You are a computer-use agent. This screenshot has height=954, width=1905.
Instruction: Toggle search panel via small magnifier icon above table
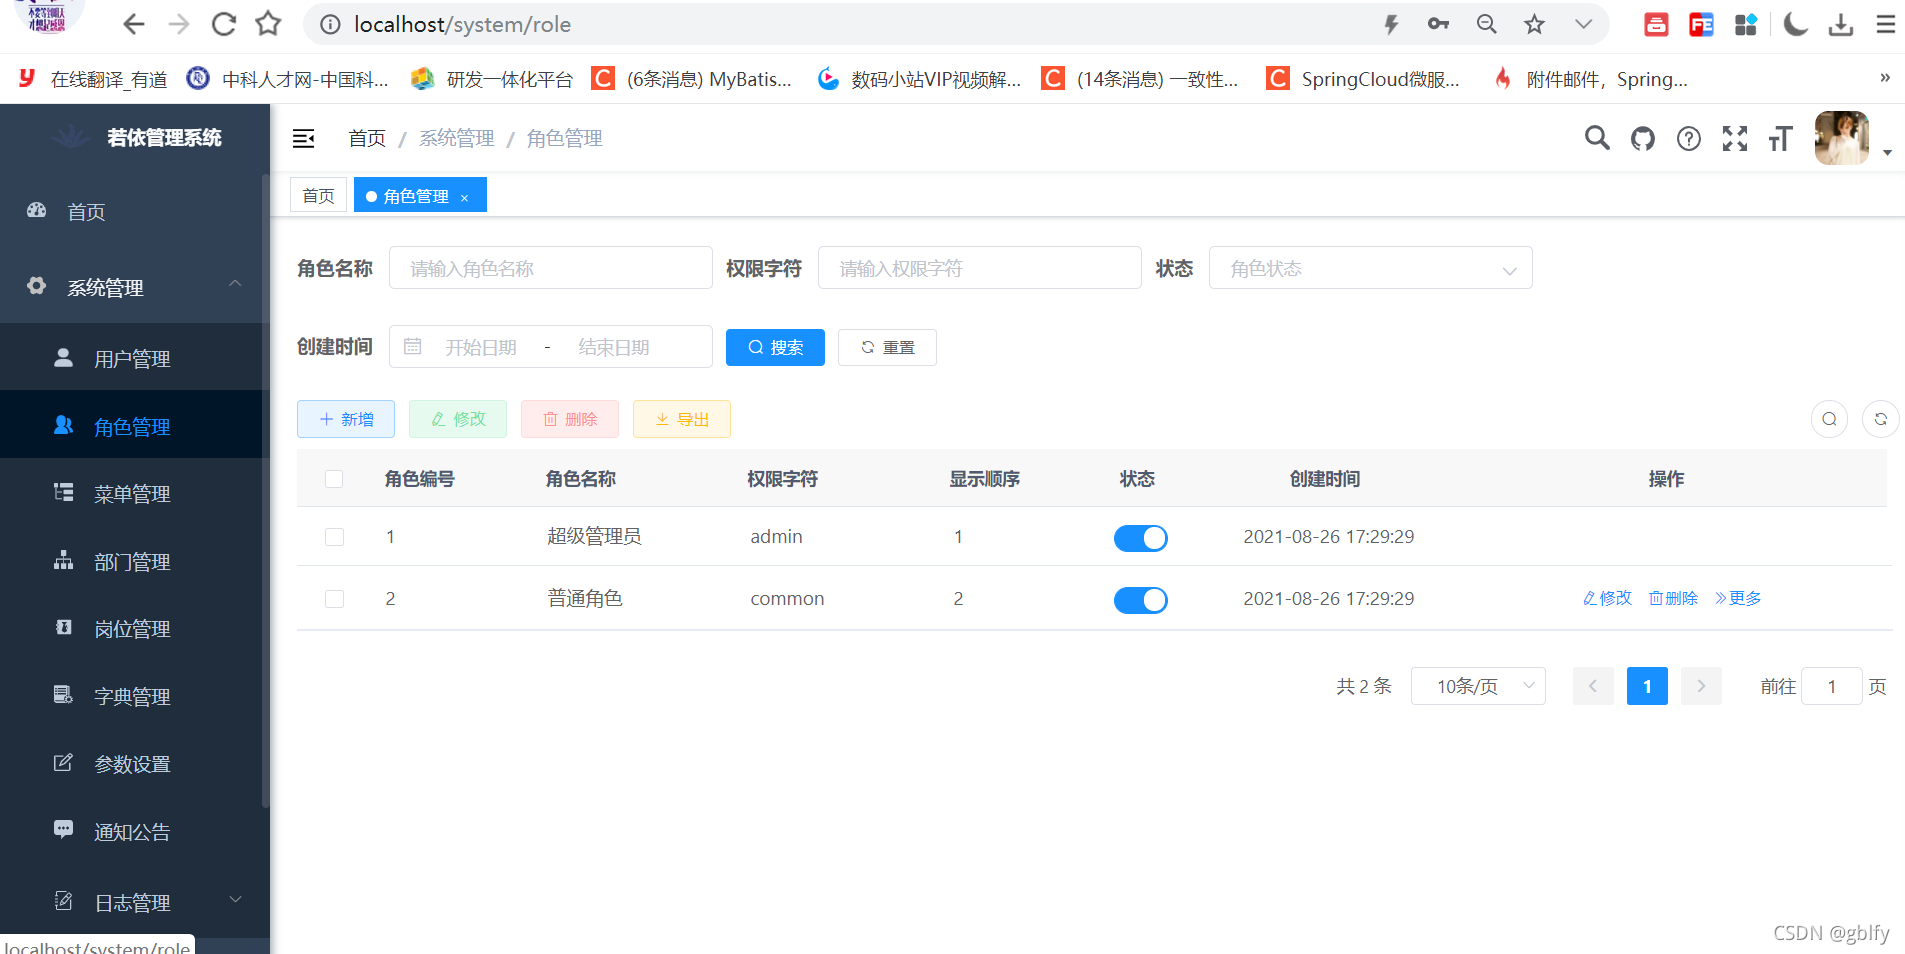[x=1829, y=419]
